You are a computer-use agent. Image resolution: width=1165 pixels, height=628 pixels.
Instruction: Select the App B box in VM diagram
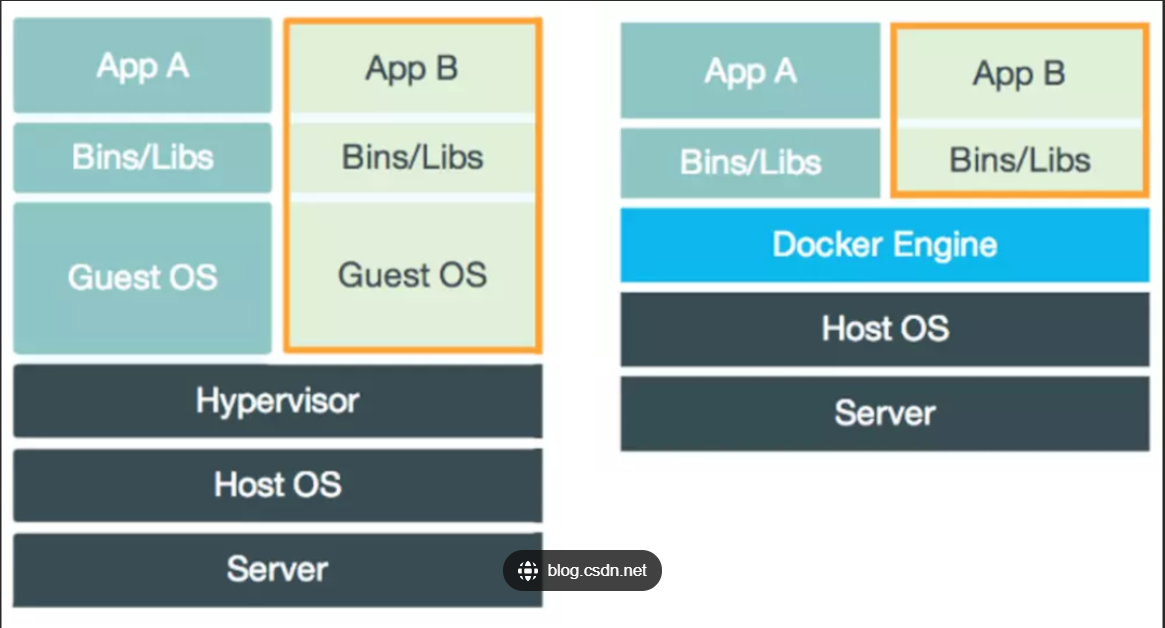pos(412,68)
